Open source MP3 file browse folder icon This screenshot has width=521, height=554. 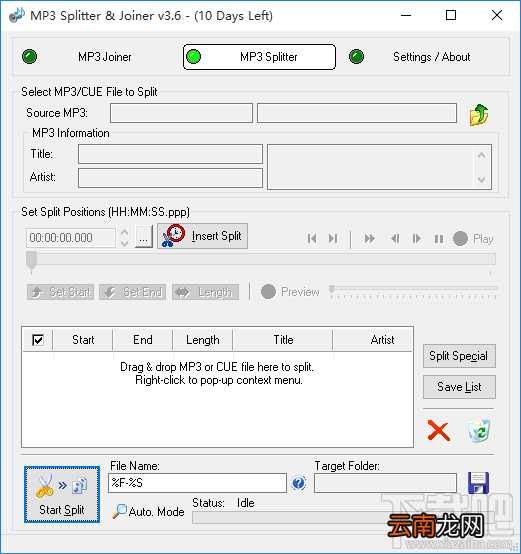click(479, 114)
